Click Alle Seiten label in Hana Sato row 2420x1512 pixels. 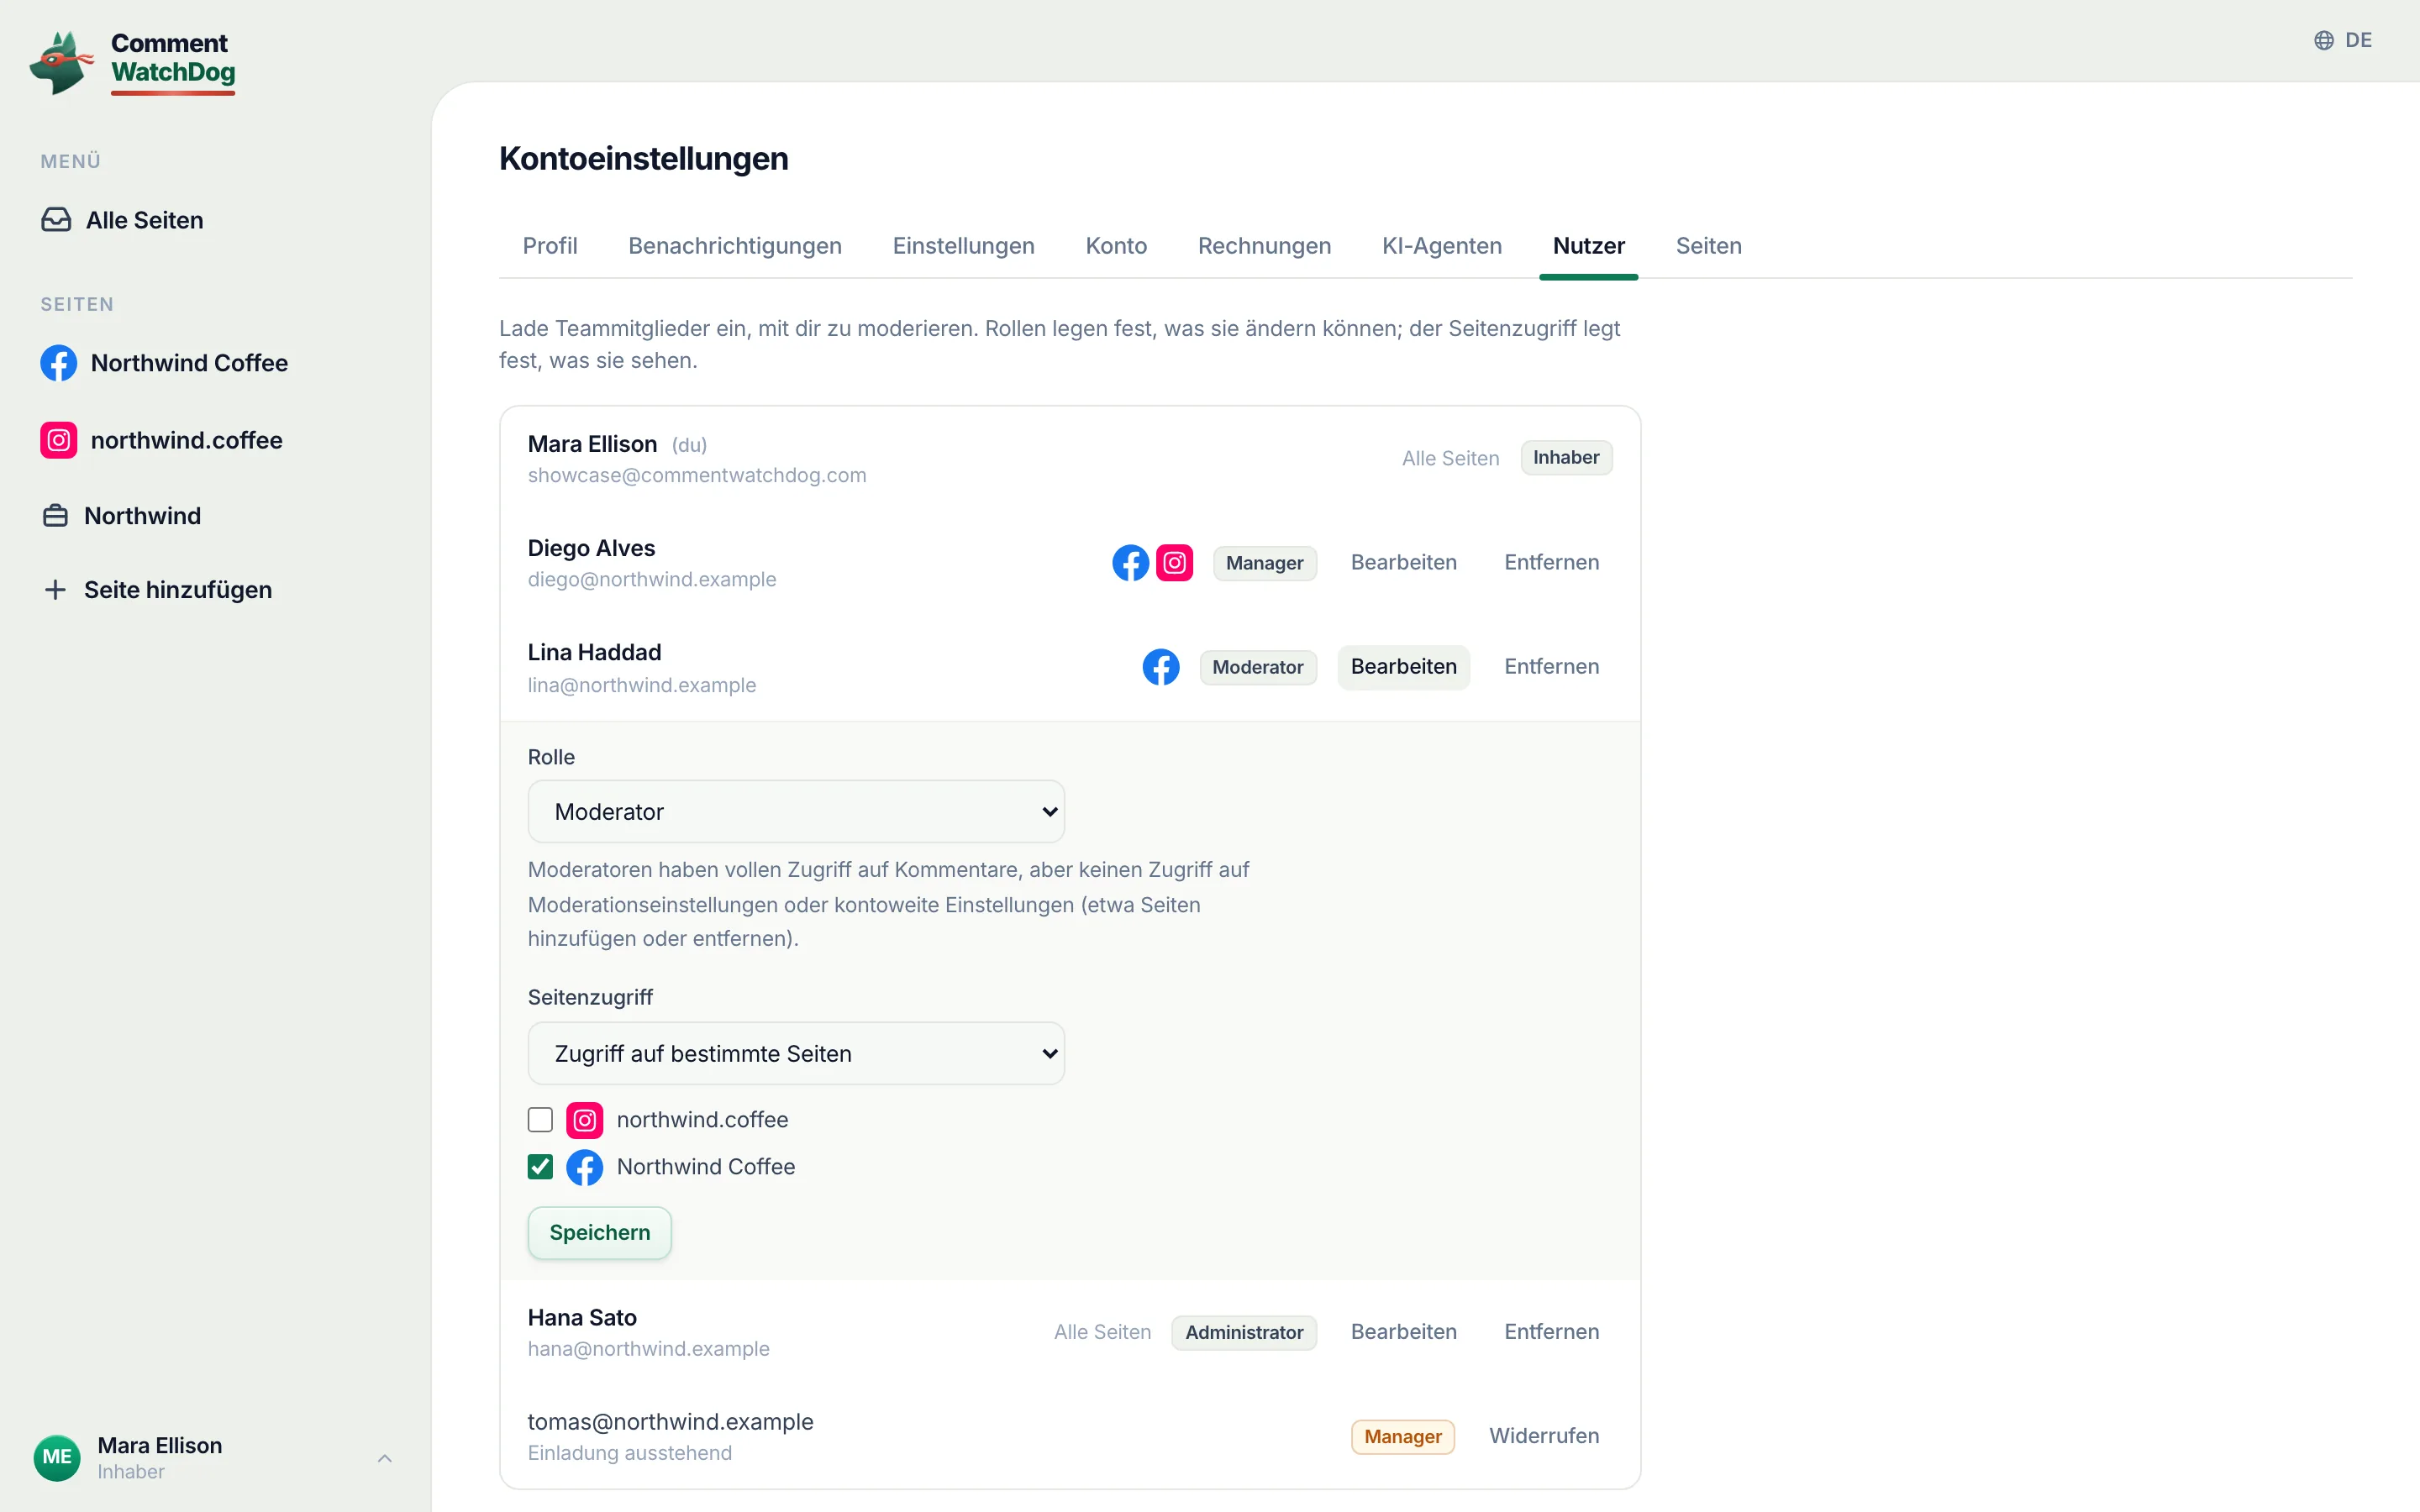coord(1102,1332)
